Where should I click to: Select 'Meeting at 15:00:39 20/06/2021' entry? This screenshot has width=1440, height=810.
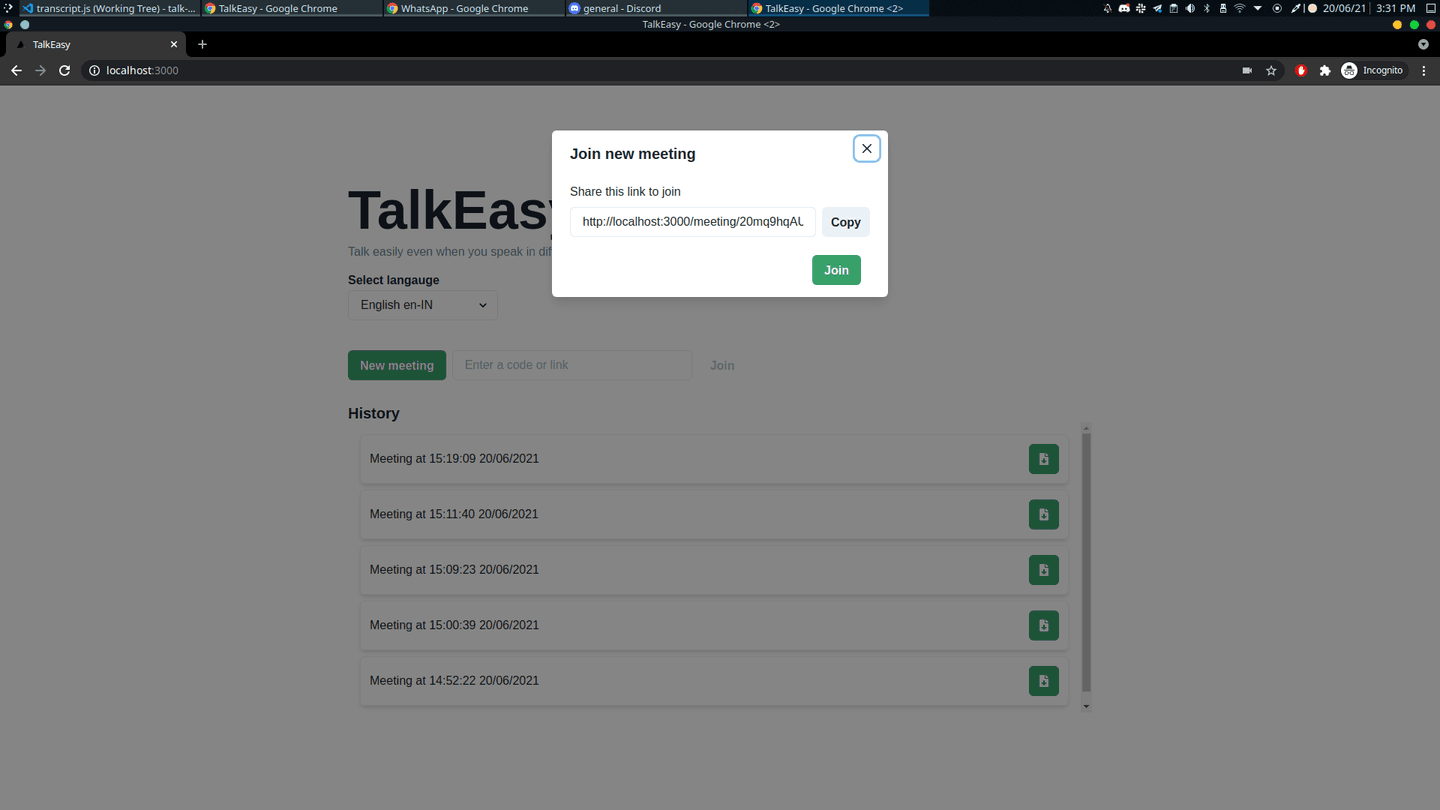click(714, 625)
